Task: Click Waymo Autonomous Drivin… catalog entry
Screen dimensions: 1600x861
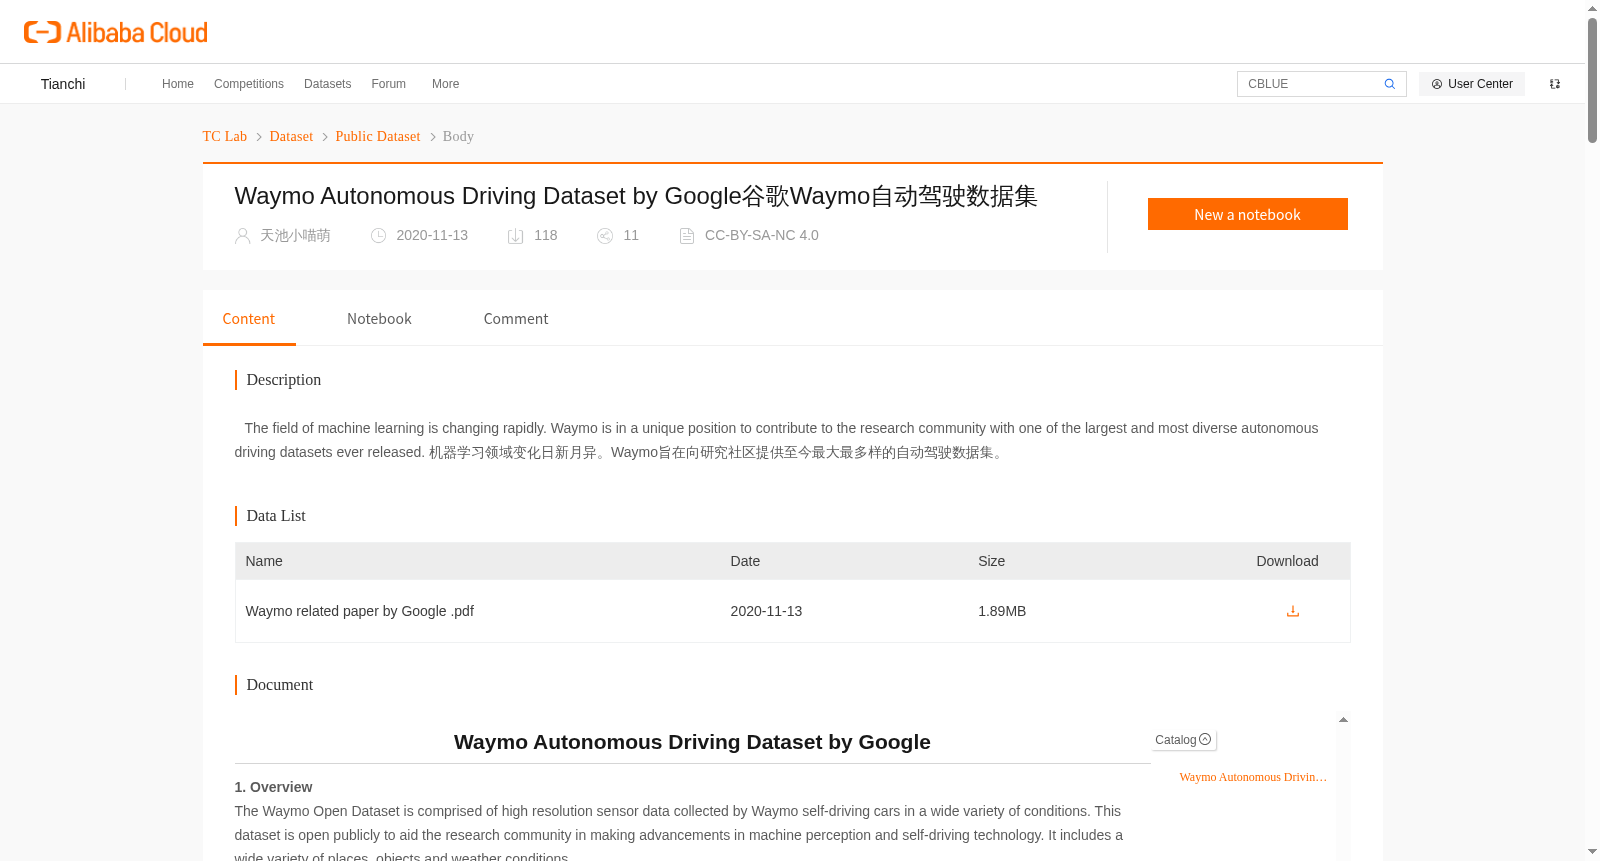Action: click(x=1253, y=777)
